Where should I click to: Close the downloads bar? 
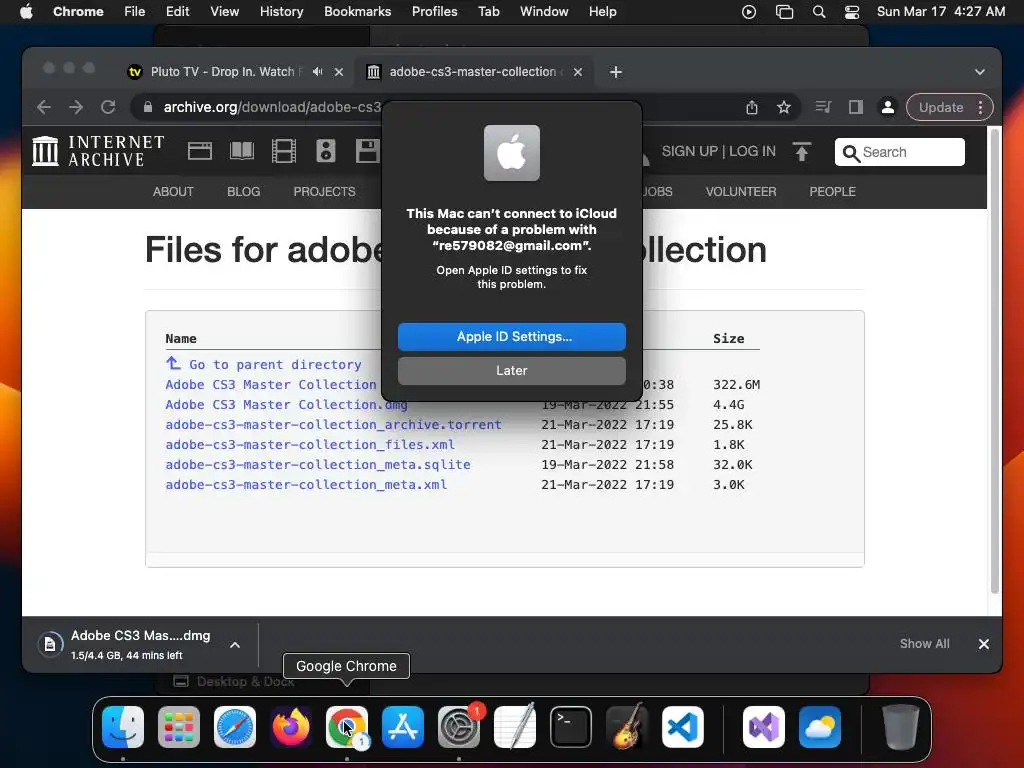click(x=984, y=644)
